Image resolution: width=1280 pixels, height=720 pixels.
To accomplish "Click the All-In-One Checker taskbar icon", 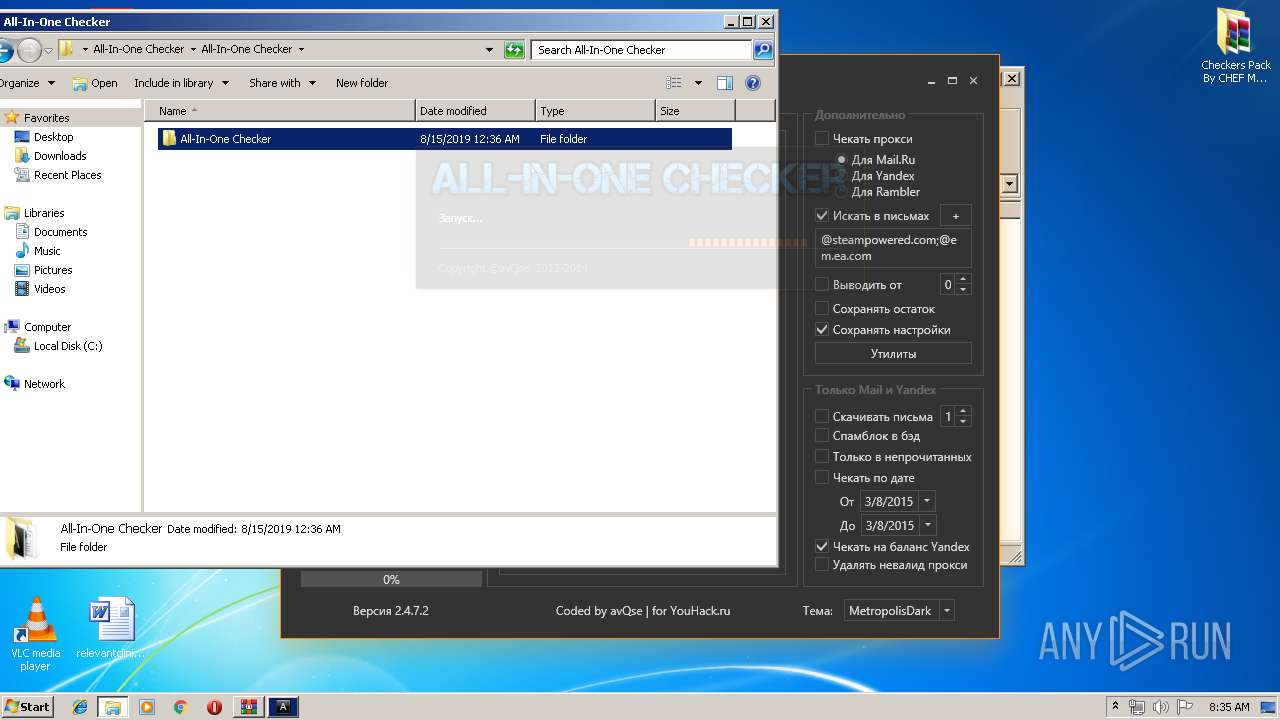I will point(283,707).
